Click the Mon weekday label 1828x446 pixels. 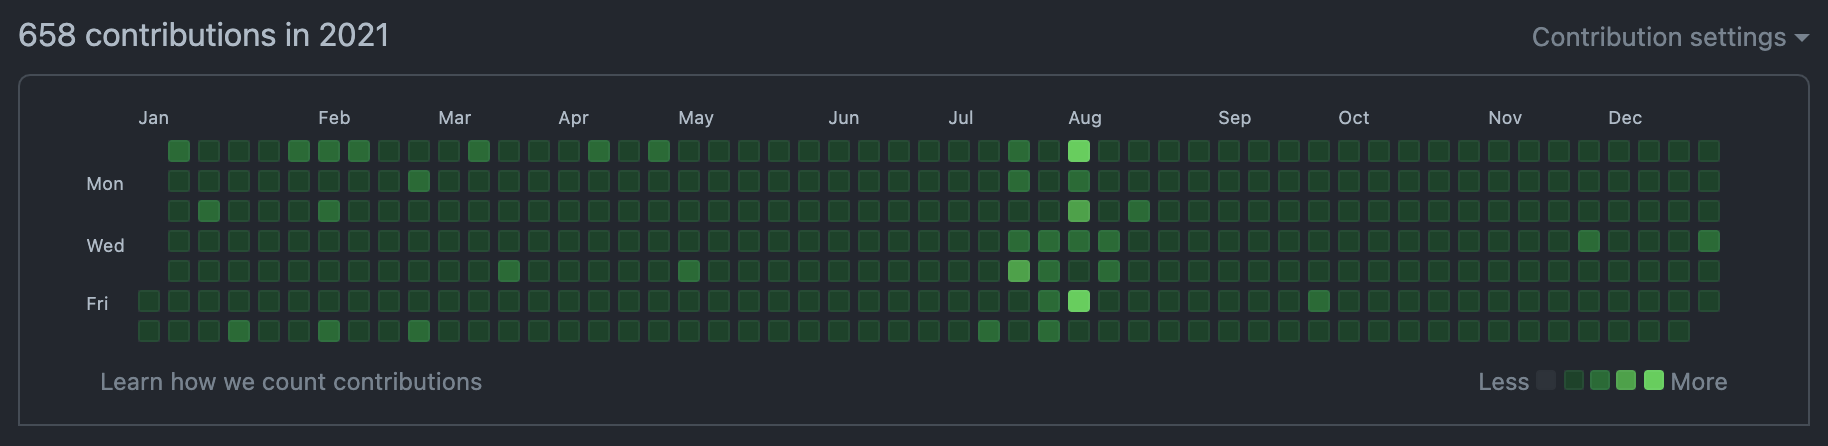tap(105, 184)
